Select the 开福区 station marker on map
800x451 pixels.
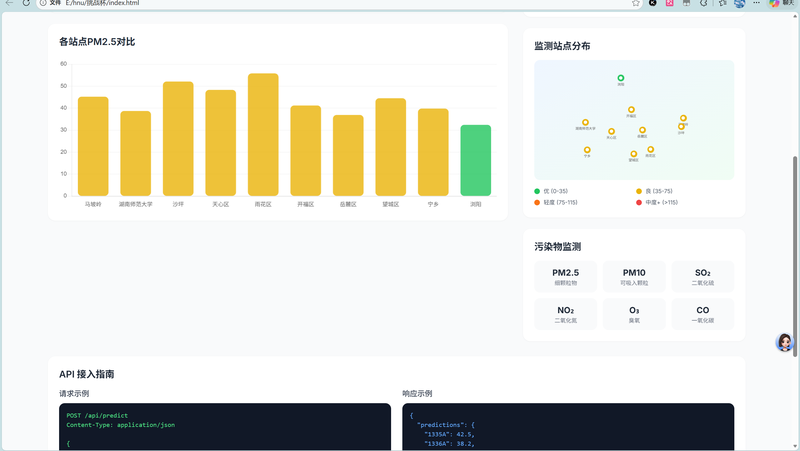631,110
